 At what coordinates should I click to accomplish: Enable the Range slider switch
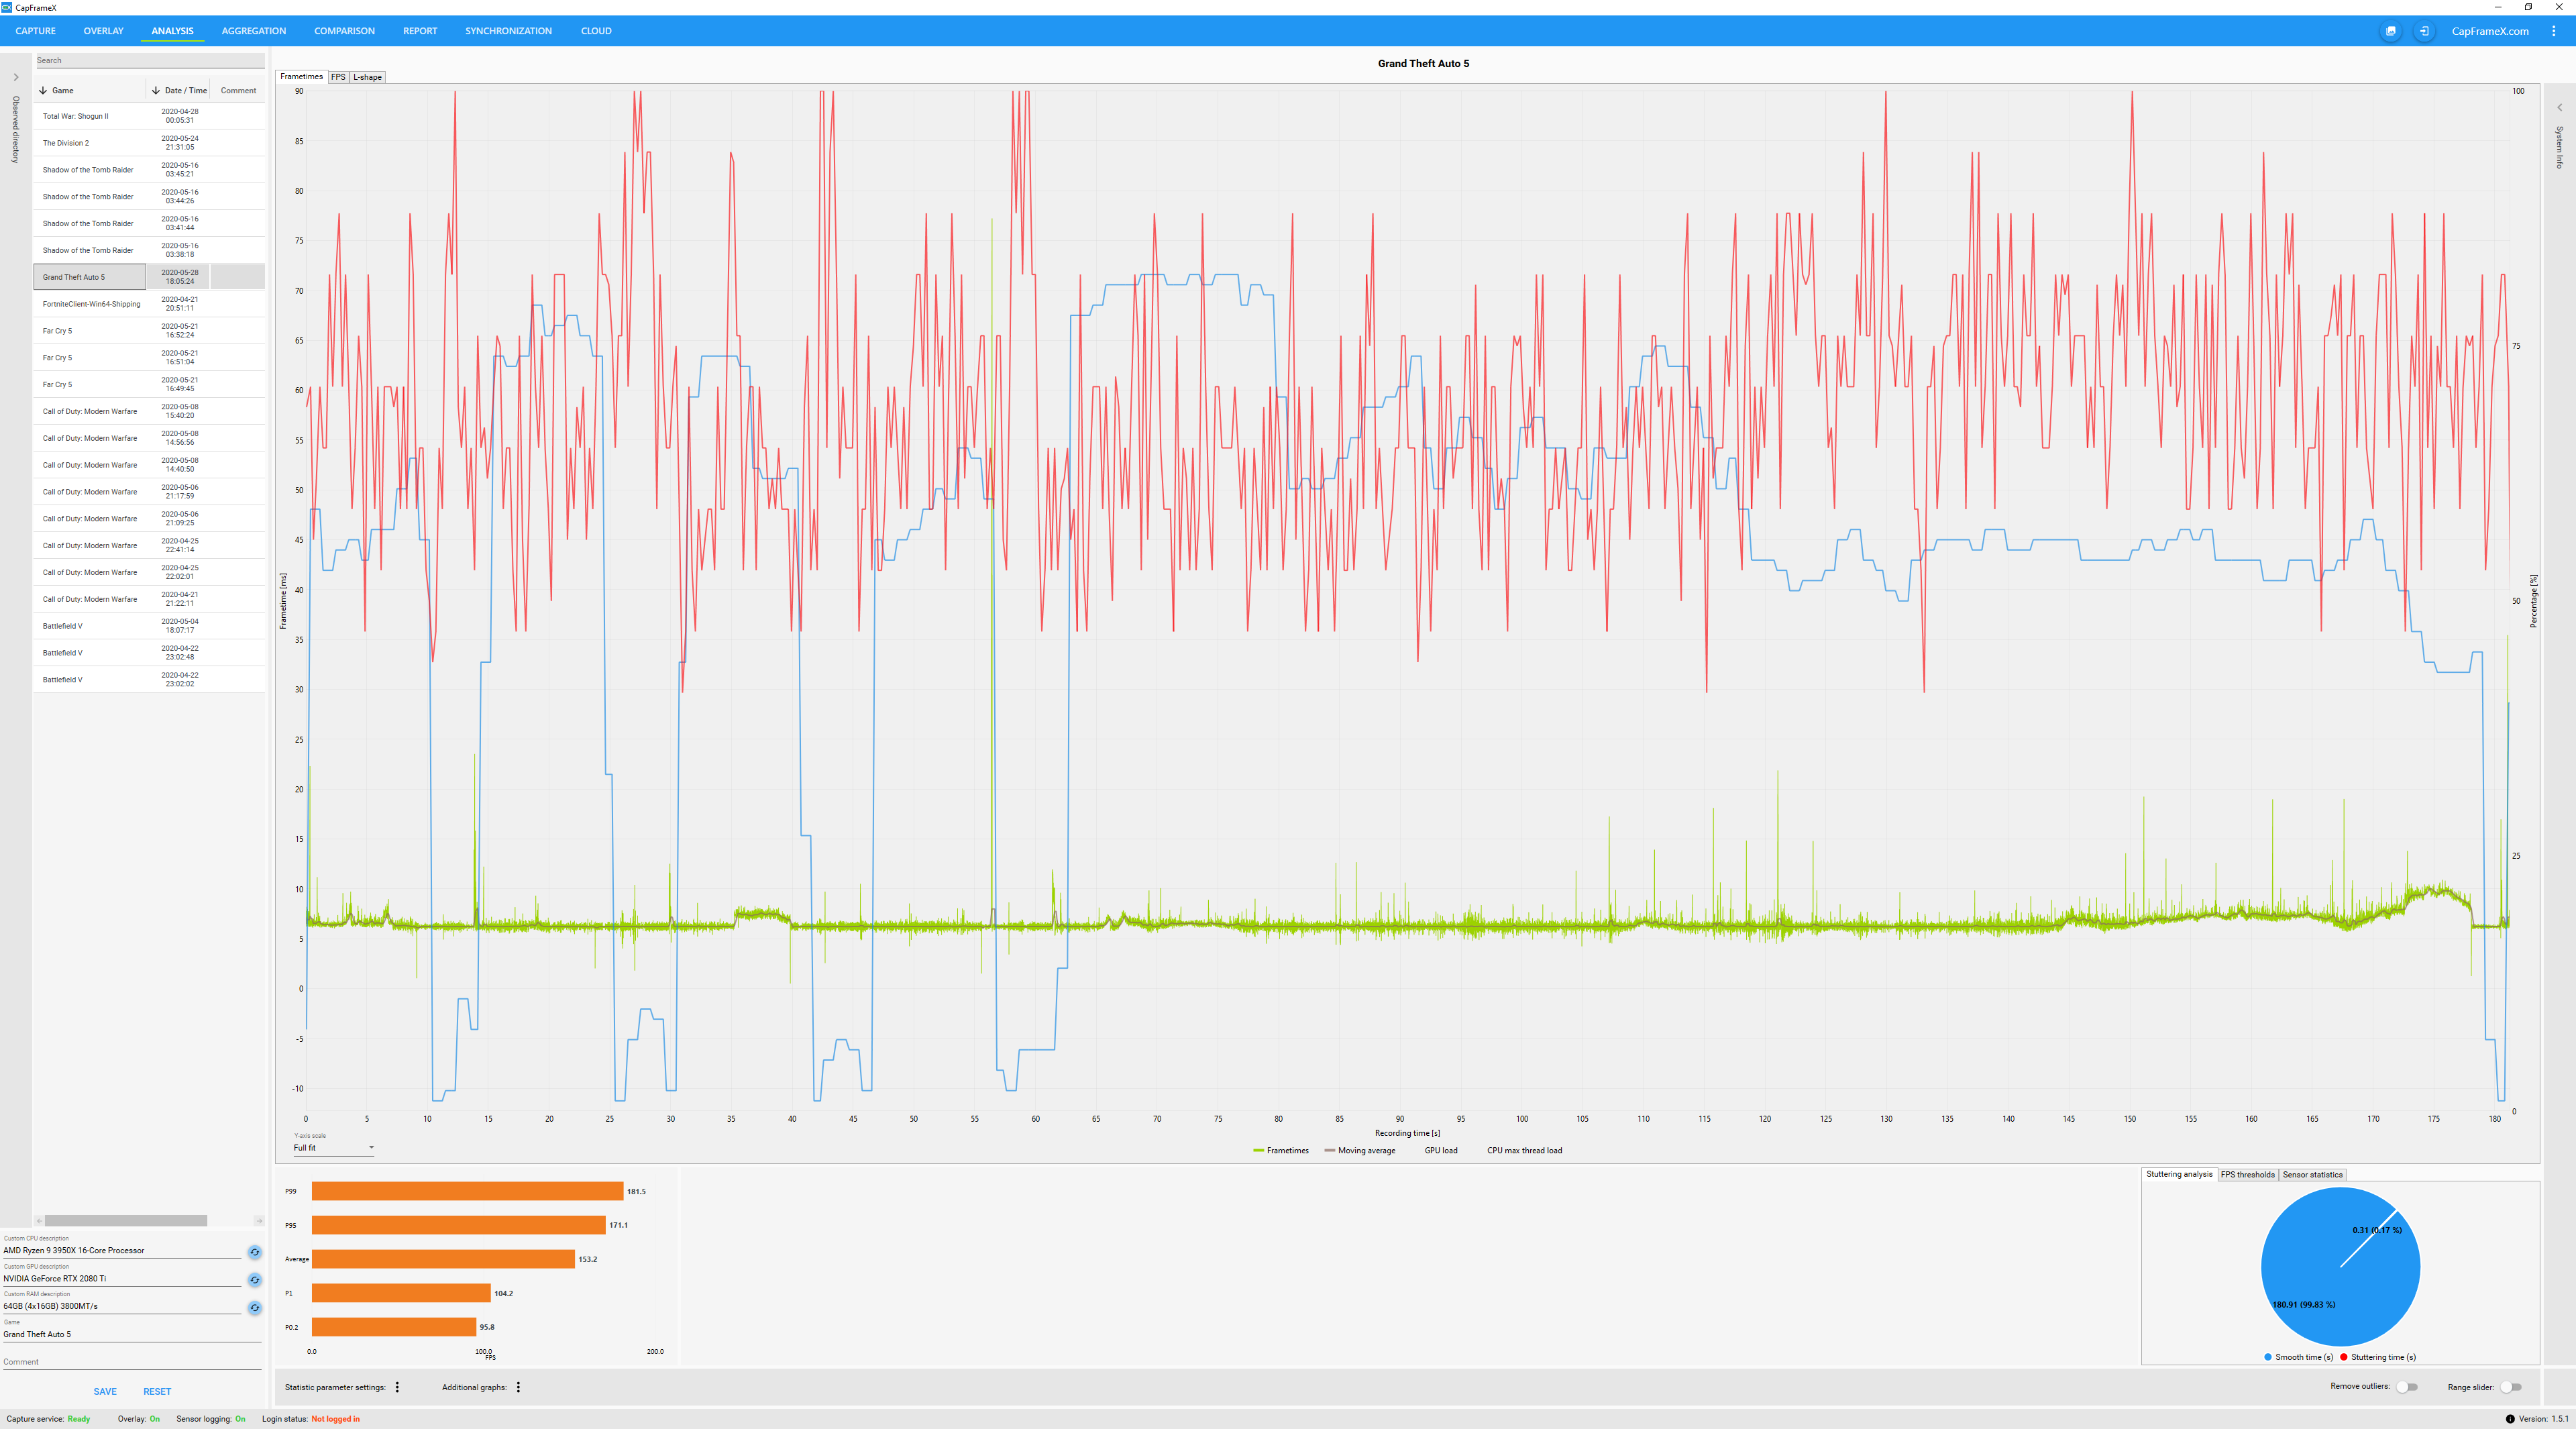tap(2511, 1387)
